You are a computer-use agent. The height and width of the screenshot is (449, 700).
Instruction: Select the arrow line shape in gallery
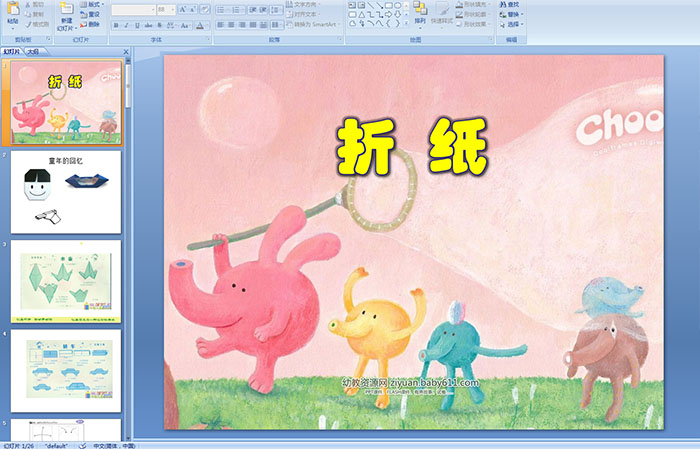pyautogui.click(x=380, y=5)
